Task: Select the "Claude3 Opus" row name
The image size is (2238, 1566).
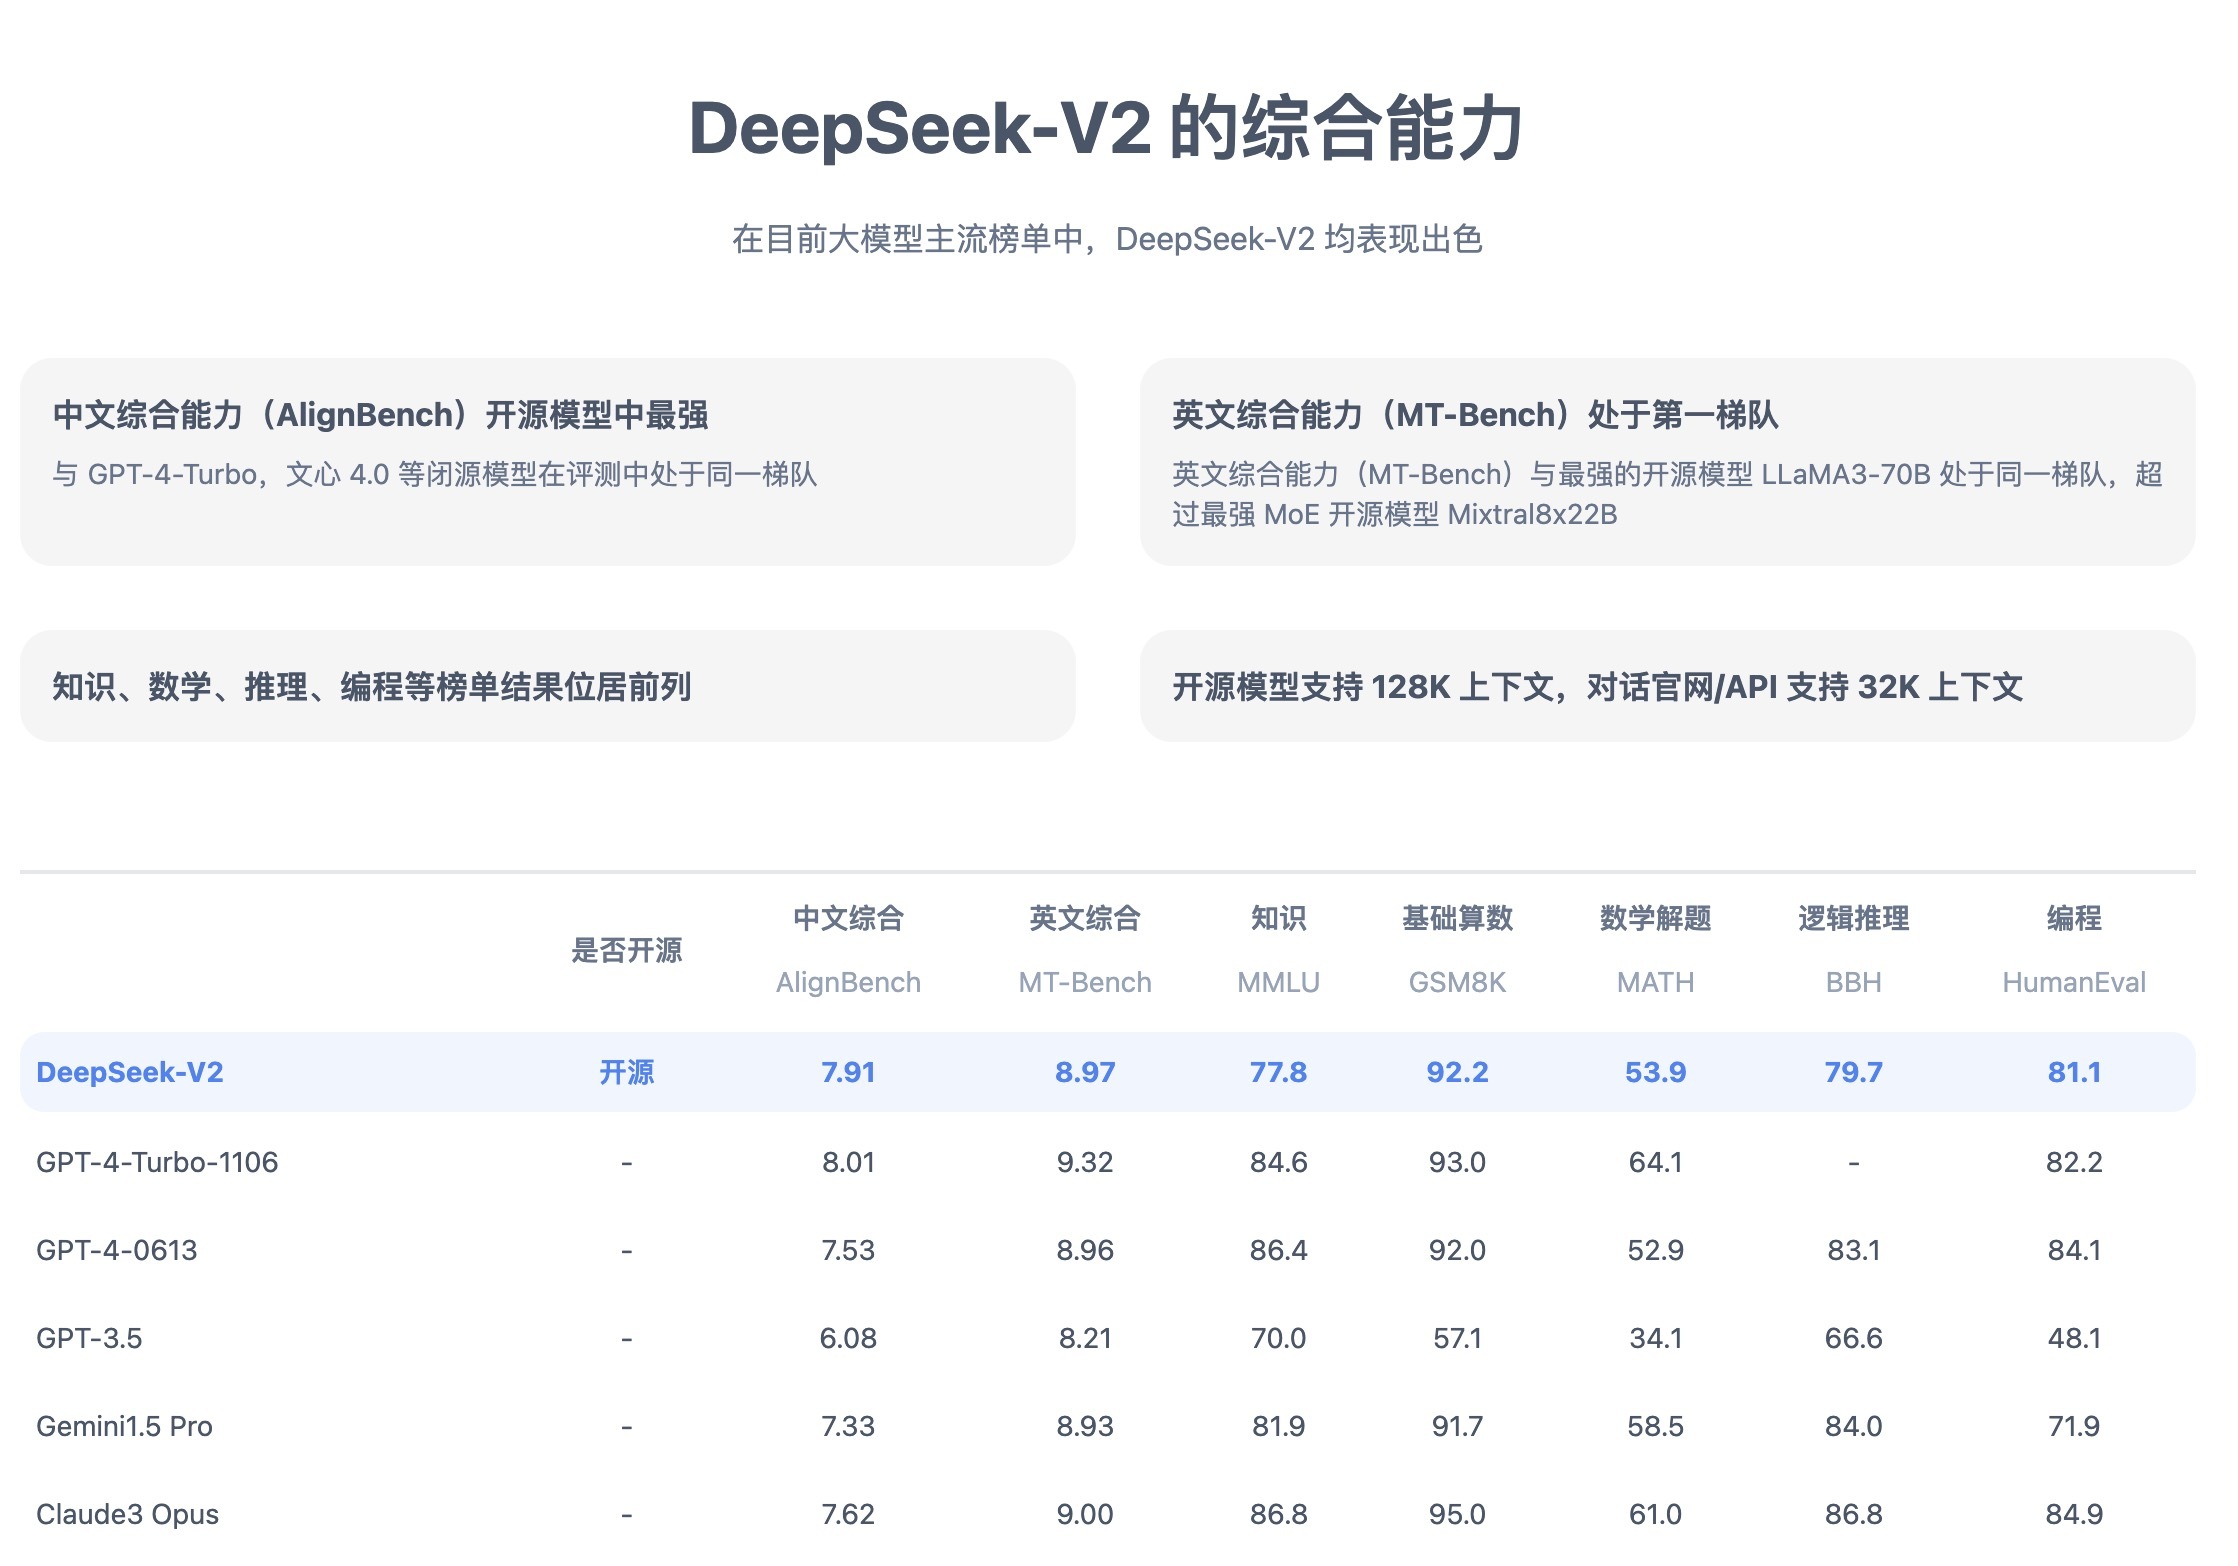Action: [x=127, y=1514]
